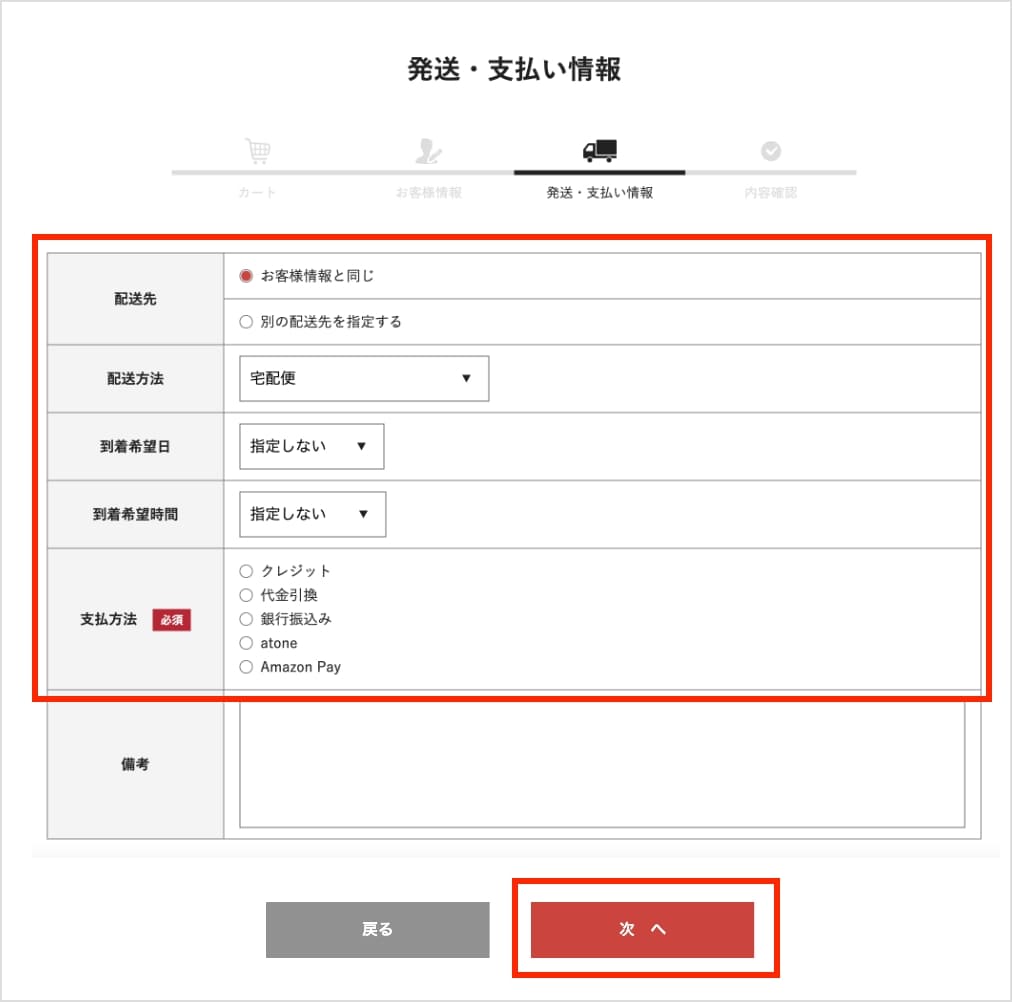Screen dimensions: 1012x1002
Task: Open the 宅配便 shipping method dropdown
Action: pos(363,378)
